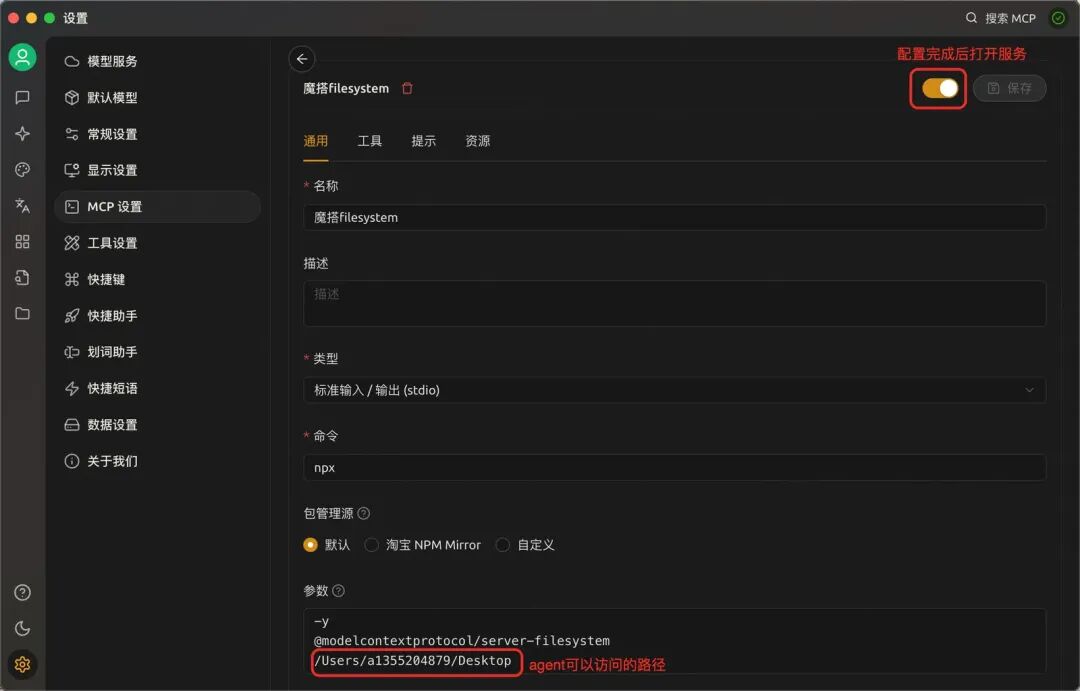Viewport: 1080px width, 691px height.
Task: Click the help icon beside 参数
Action: pos(338,590)
